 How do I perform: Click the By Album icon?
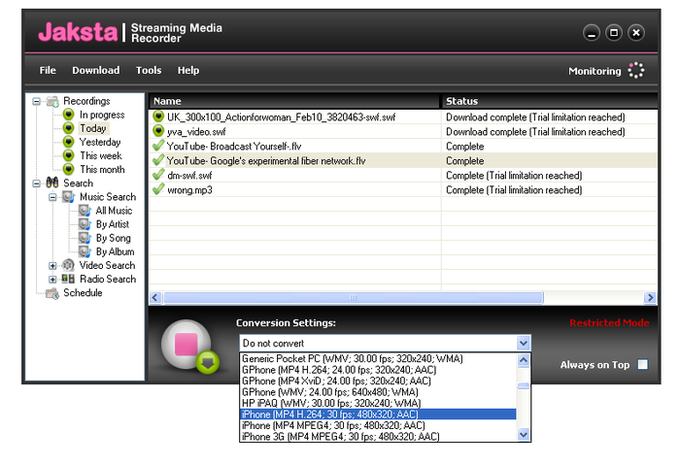(x=85, y=252)
